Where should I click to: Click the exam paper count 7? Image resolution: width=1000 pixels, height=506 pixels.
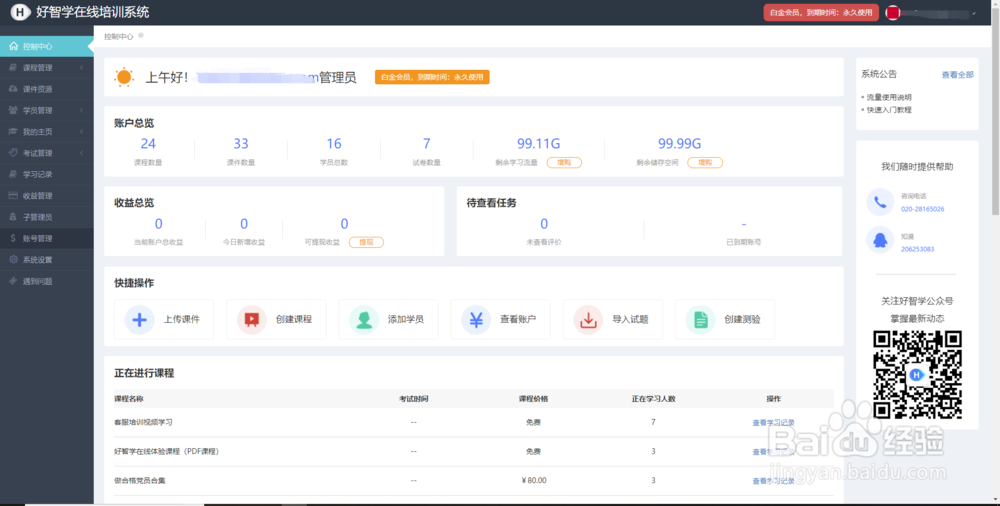[427, 144]
